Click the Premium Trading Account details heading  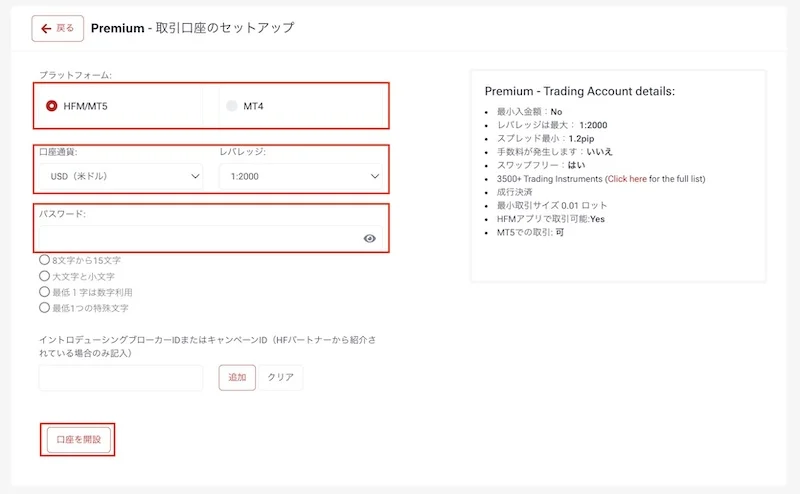click(x=579, y=91)
